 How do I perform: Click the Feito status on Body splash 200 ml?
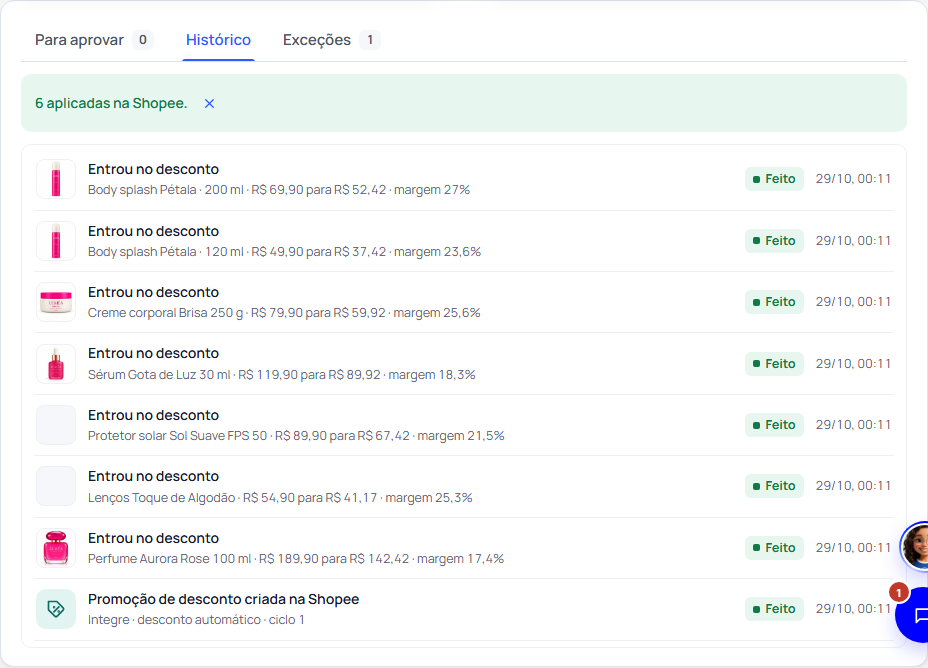(774, 179)
